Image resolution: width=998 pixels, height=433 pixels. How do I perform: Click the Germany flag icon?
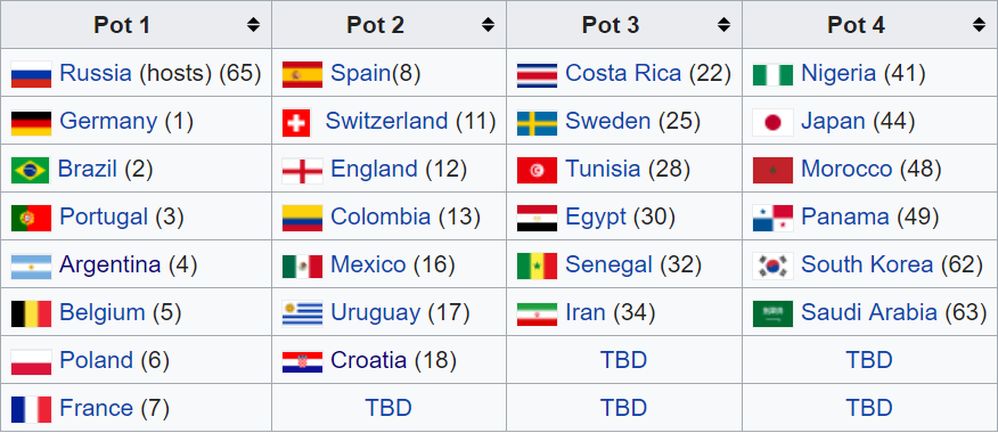click(x=31, y=122)
